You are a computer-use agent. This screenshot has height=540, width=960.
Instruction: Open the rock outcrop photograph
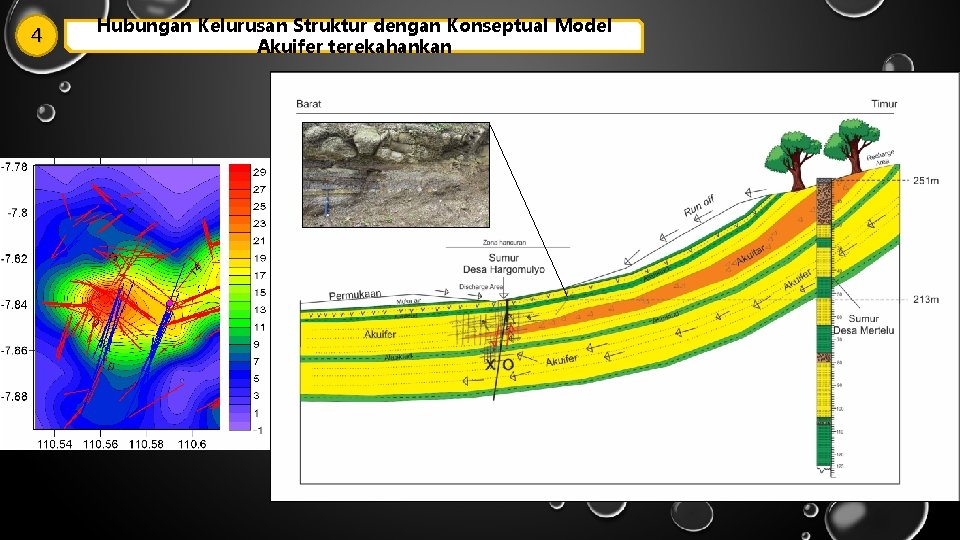[x=396, y=174]
